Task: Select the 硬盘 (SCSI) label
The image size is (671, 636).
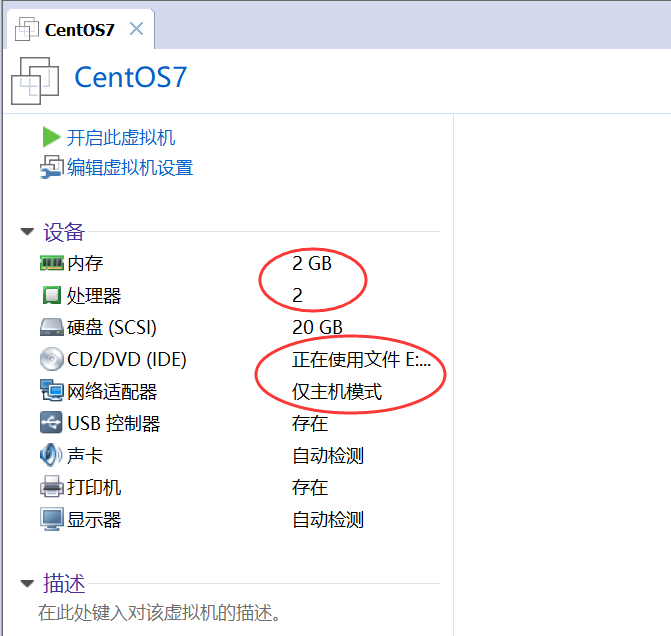Action: (x=112, y=327)
